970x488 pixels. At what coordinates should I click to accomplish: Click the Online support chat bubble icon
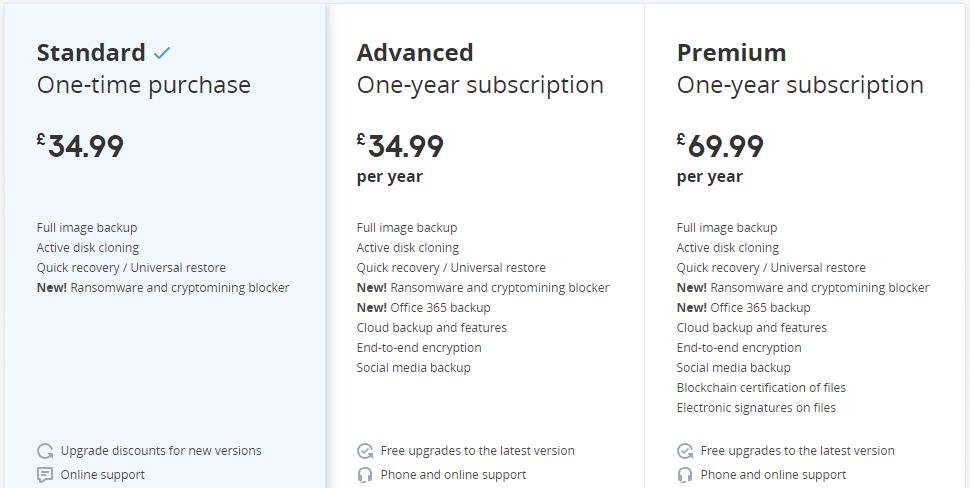(x=45, y=475)
